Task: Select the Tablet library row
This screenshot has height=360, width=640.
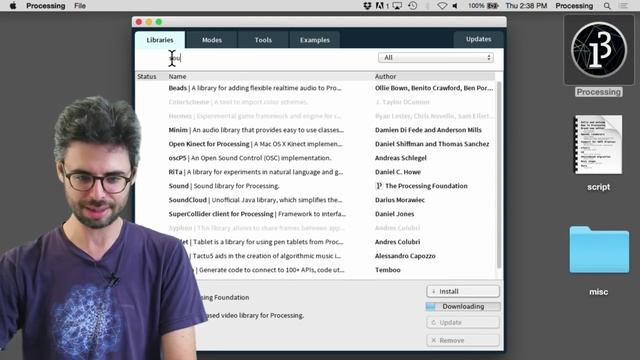Action: 315,242
